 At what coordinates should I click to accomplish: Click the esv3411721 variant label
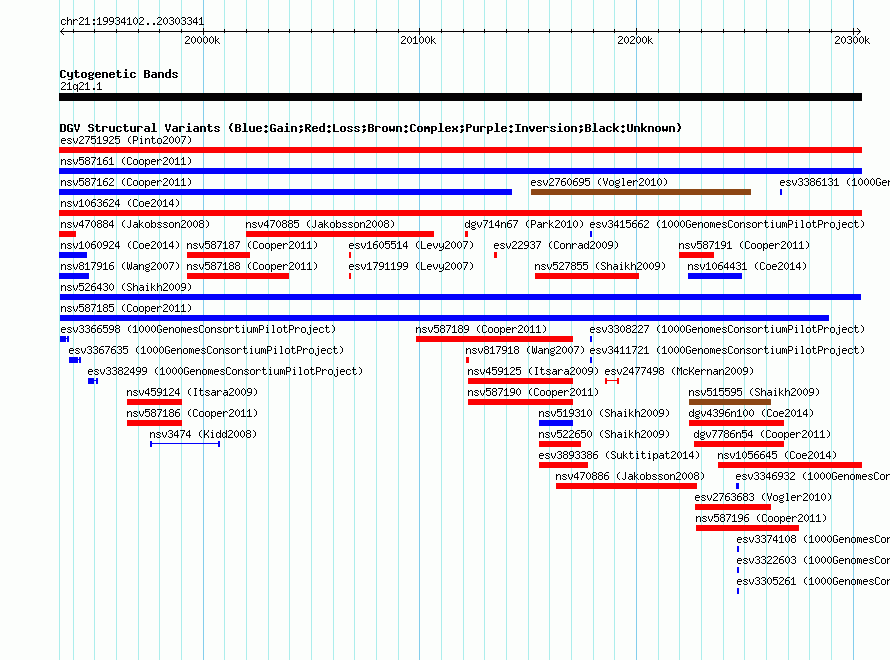(x=727, y=350)
